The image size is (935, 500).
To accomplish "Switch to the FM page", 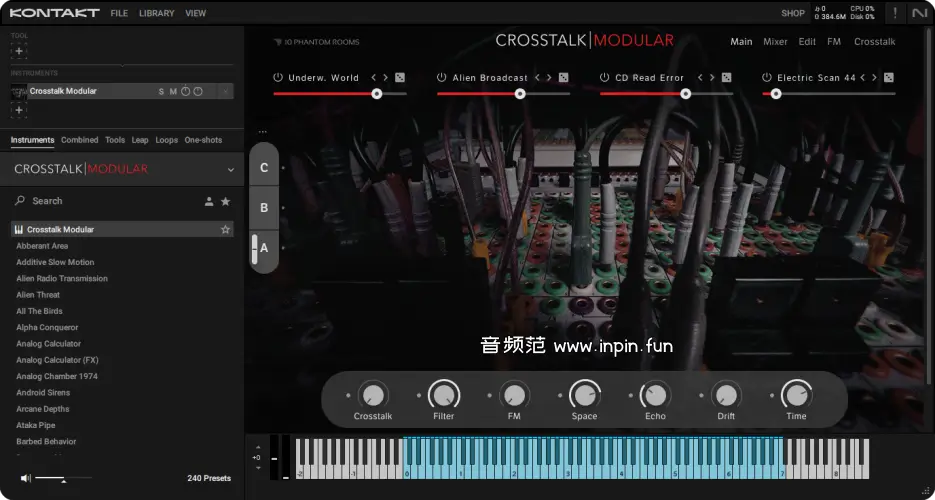I will click(x=834, y=42).
